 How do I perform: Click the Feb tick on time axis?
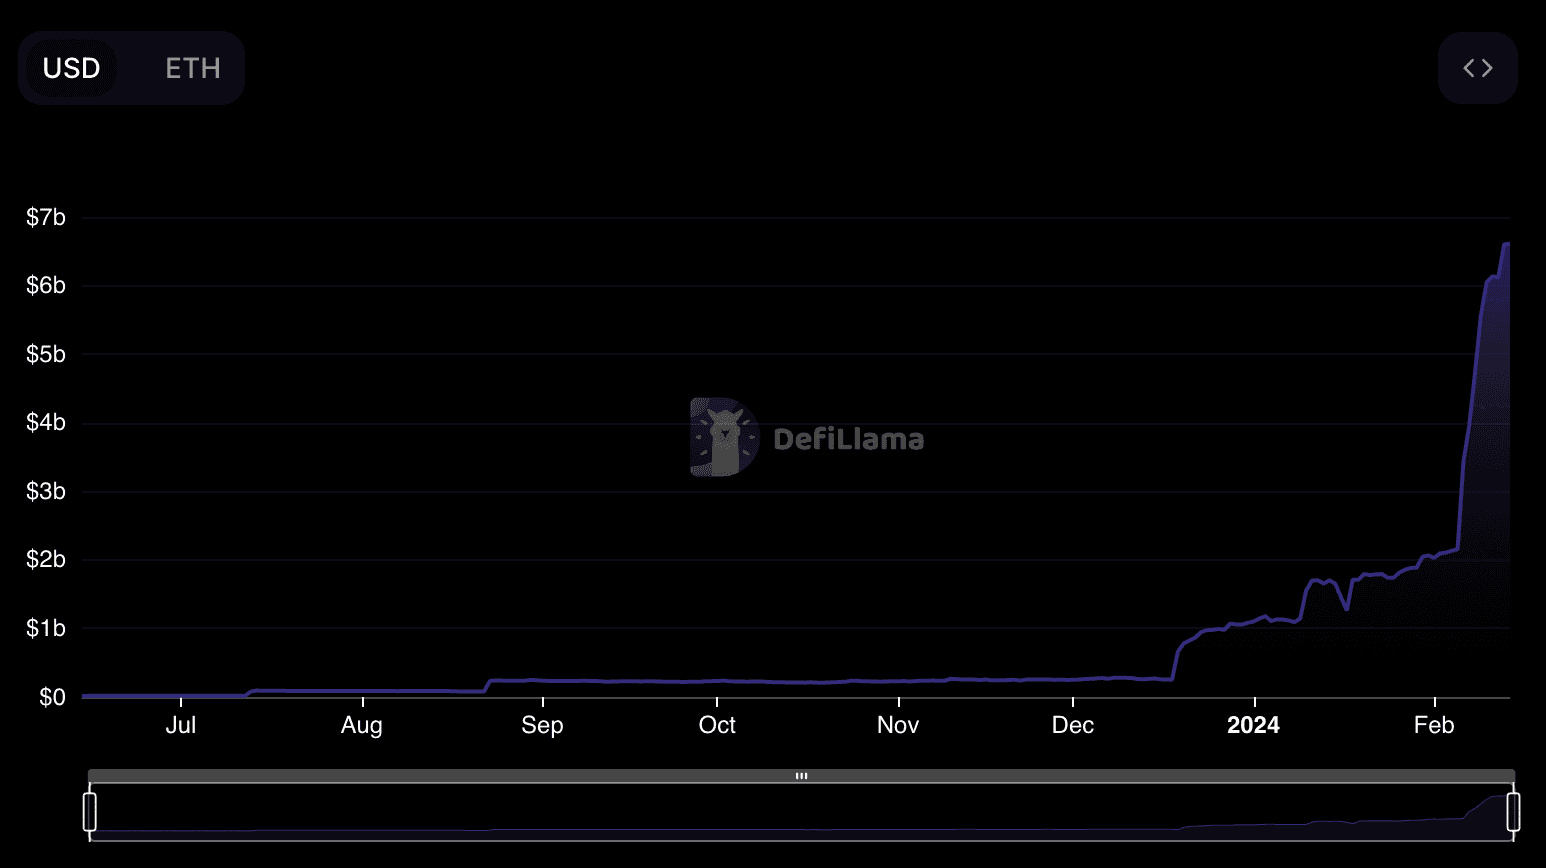pyautogui.click(x=1433, y=725)
